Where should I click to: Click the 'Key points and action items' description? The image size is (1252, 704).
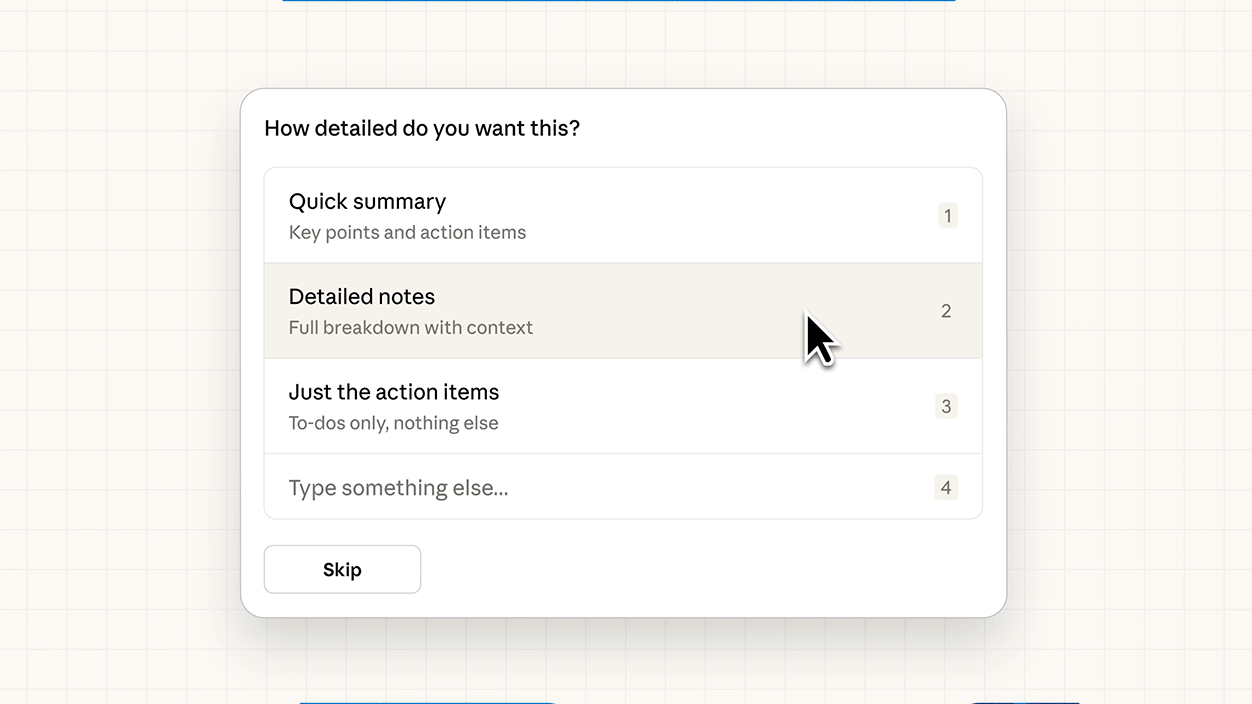(407, 233)
